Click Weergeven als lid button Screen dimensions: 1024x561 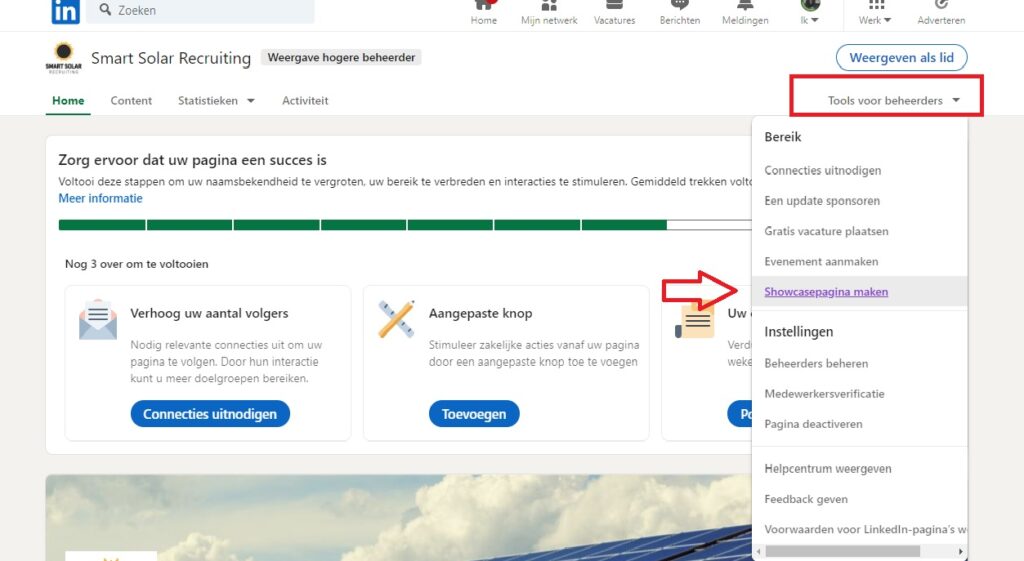[901, 58]
